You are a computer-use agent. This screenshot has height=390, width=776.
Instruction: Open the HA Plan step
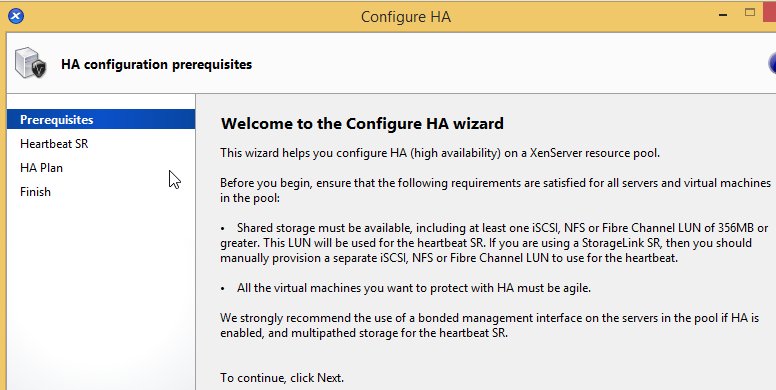pos(42,168)
